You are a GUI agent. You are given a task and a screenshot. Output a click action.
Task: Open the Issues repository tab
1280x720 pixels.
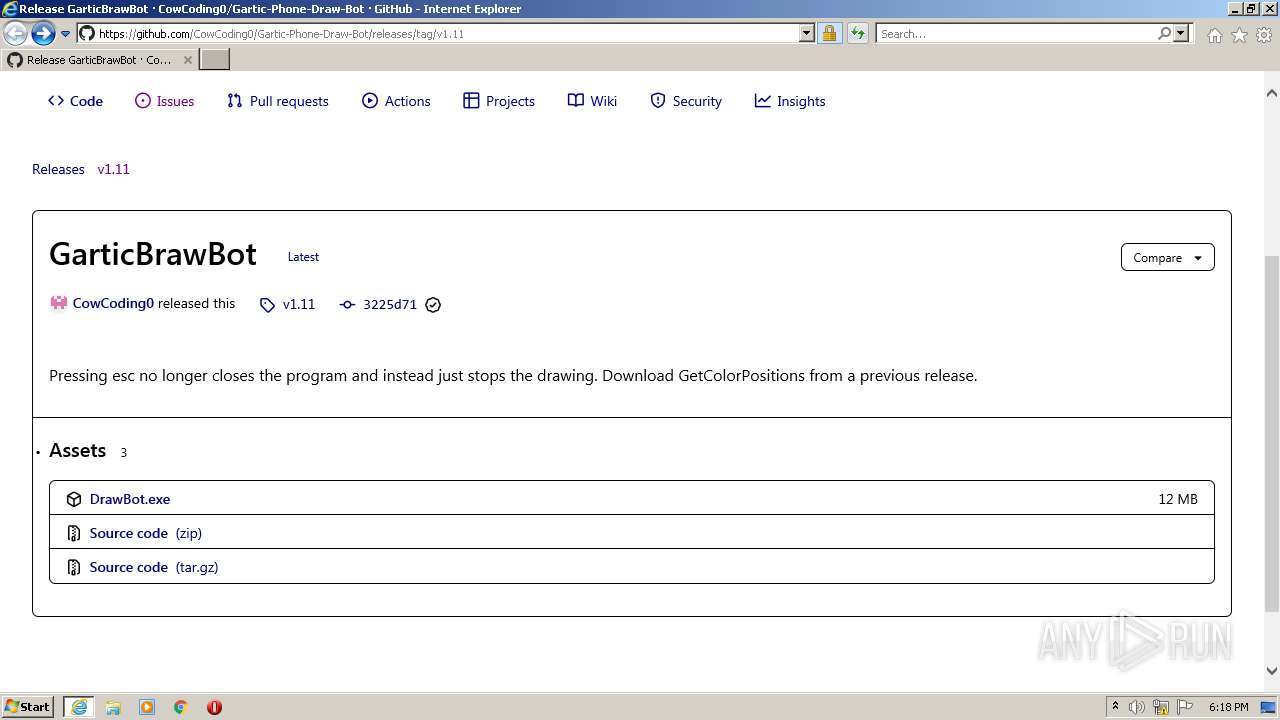pyautogui.click(x=165, y=101)
